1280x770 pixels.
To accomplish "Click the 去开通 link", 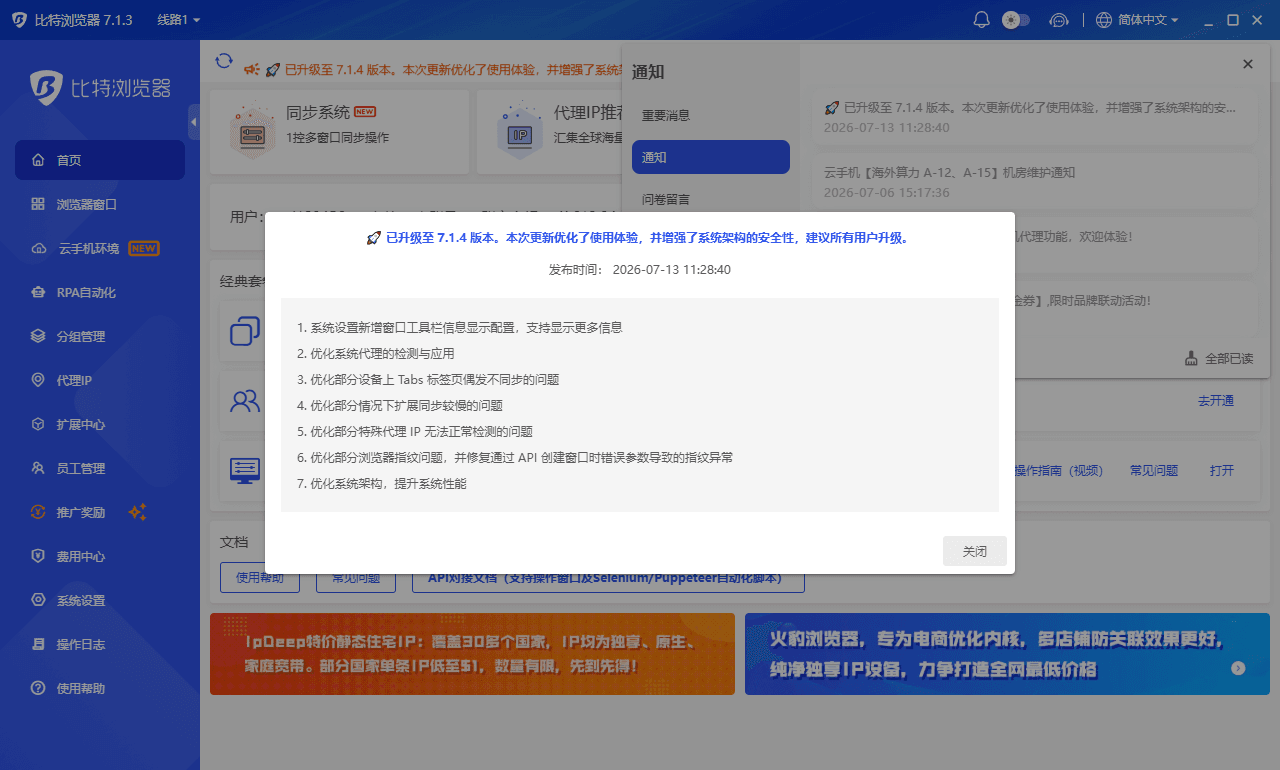I will pos(1216,401).
